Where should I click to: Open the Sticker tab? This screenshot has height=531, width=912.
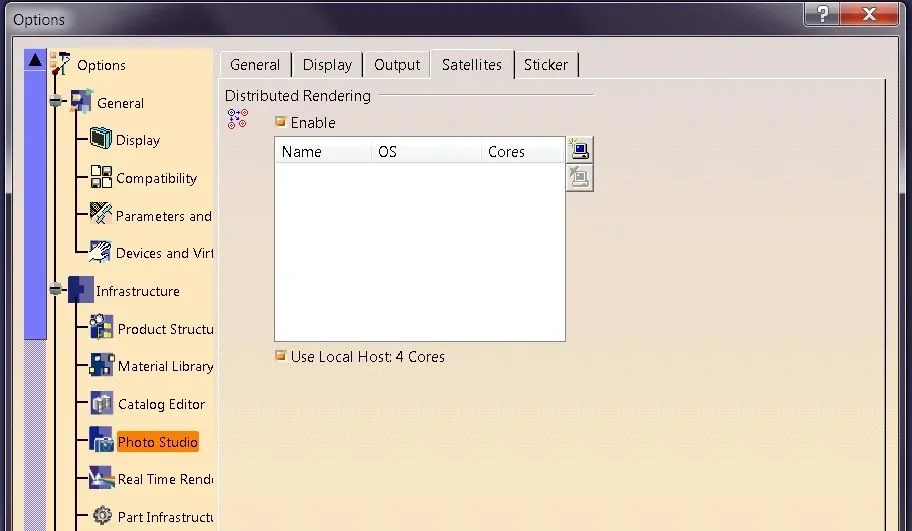point(546,65)
